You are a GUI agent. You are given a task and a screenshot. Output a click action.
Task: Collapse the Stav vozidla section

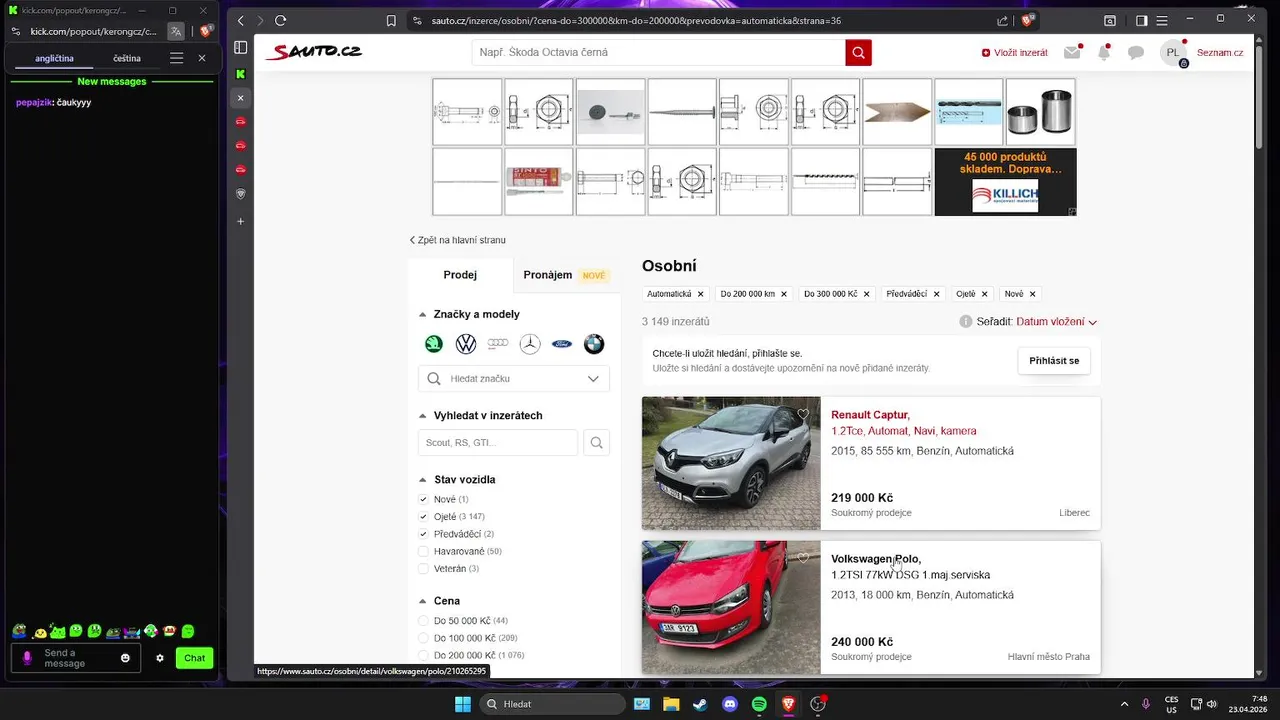point(423,479)
